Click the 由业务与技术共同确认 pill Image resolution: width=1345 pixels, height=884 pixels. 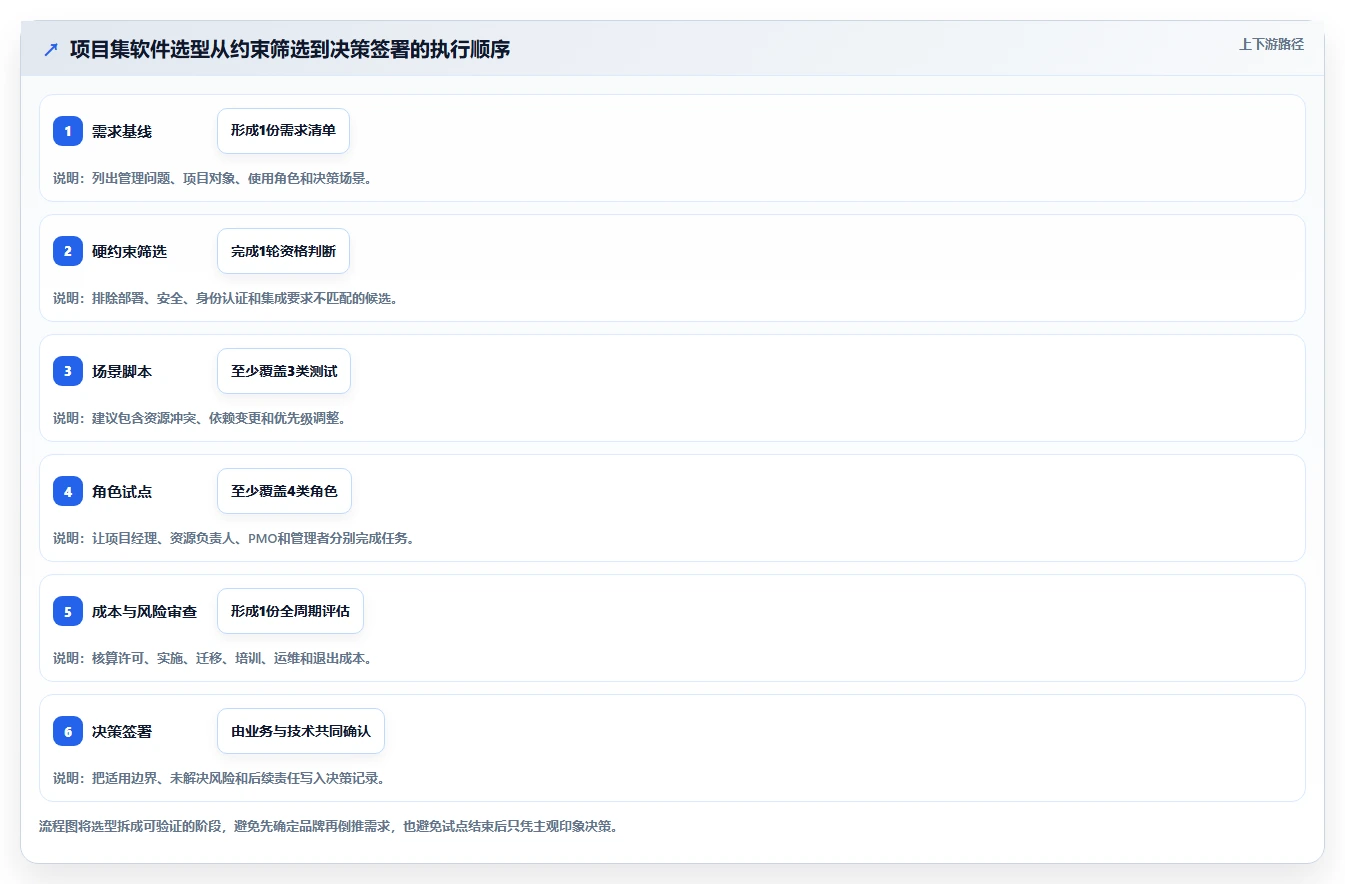point(301,731)
